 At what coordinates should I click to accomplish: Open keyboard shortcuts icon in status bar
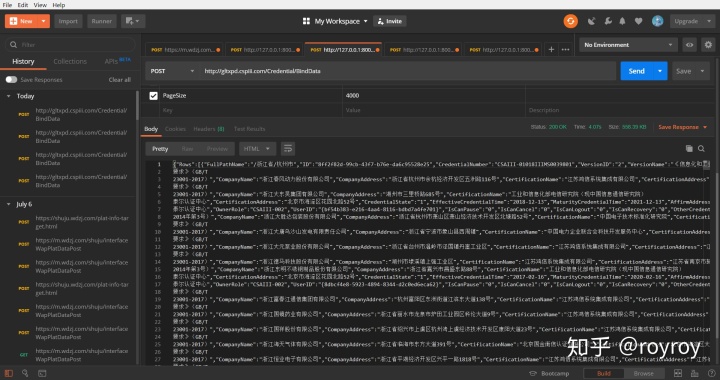click(695, 374)
